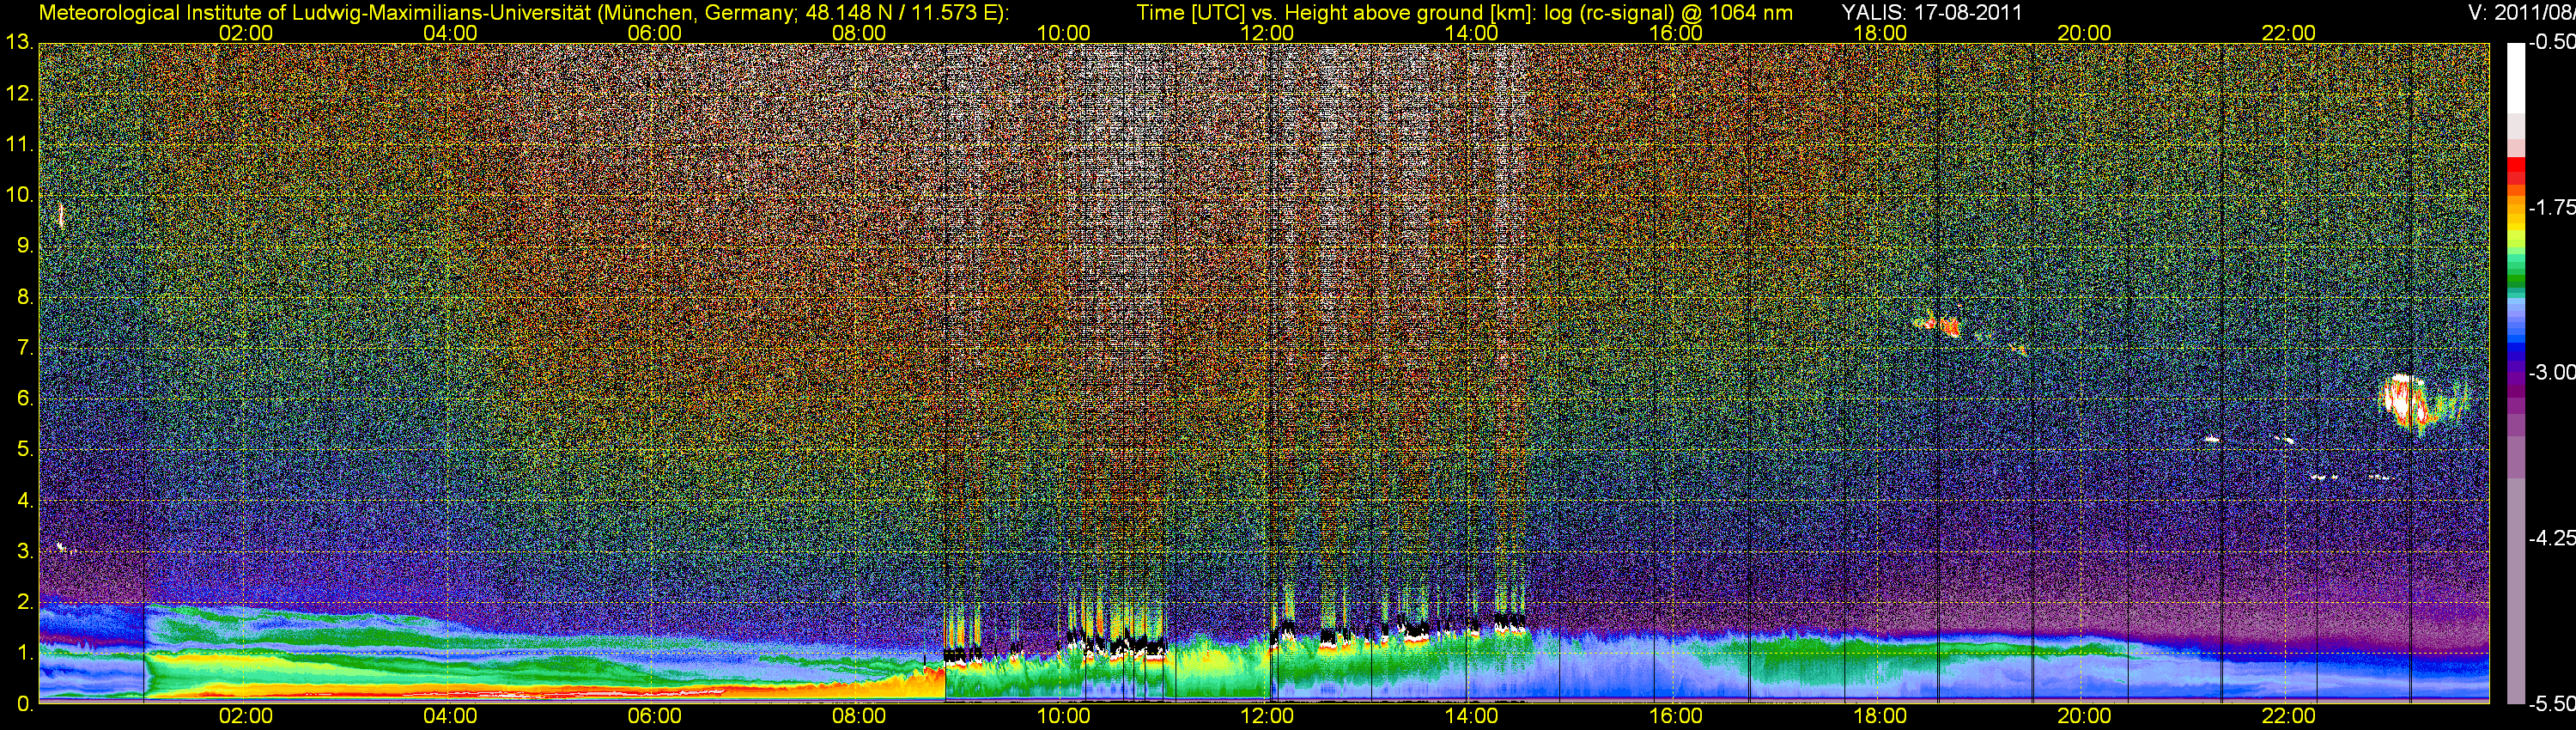Select the 18:00 tick label on the bottom axis
The height and width of the screenshot is (730, 2576).
click(x=1880, y=716)
